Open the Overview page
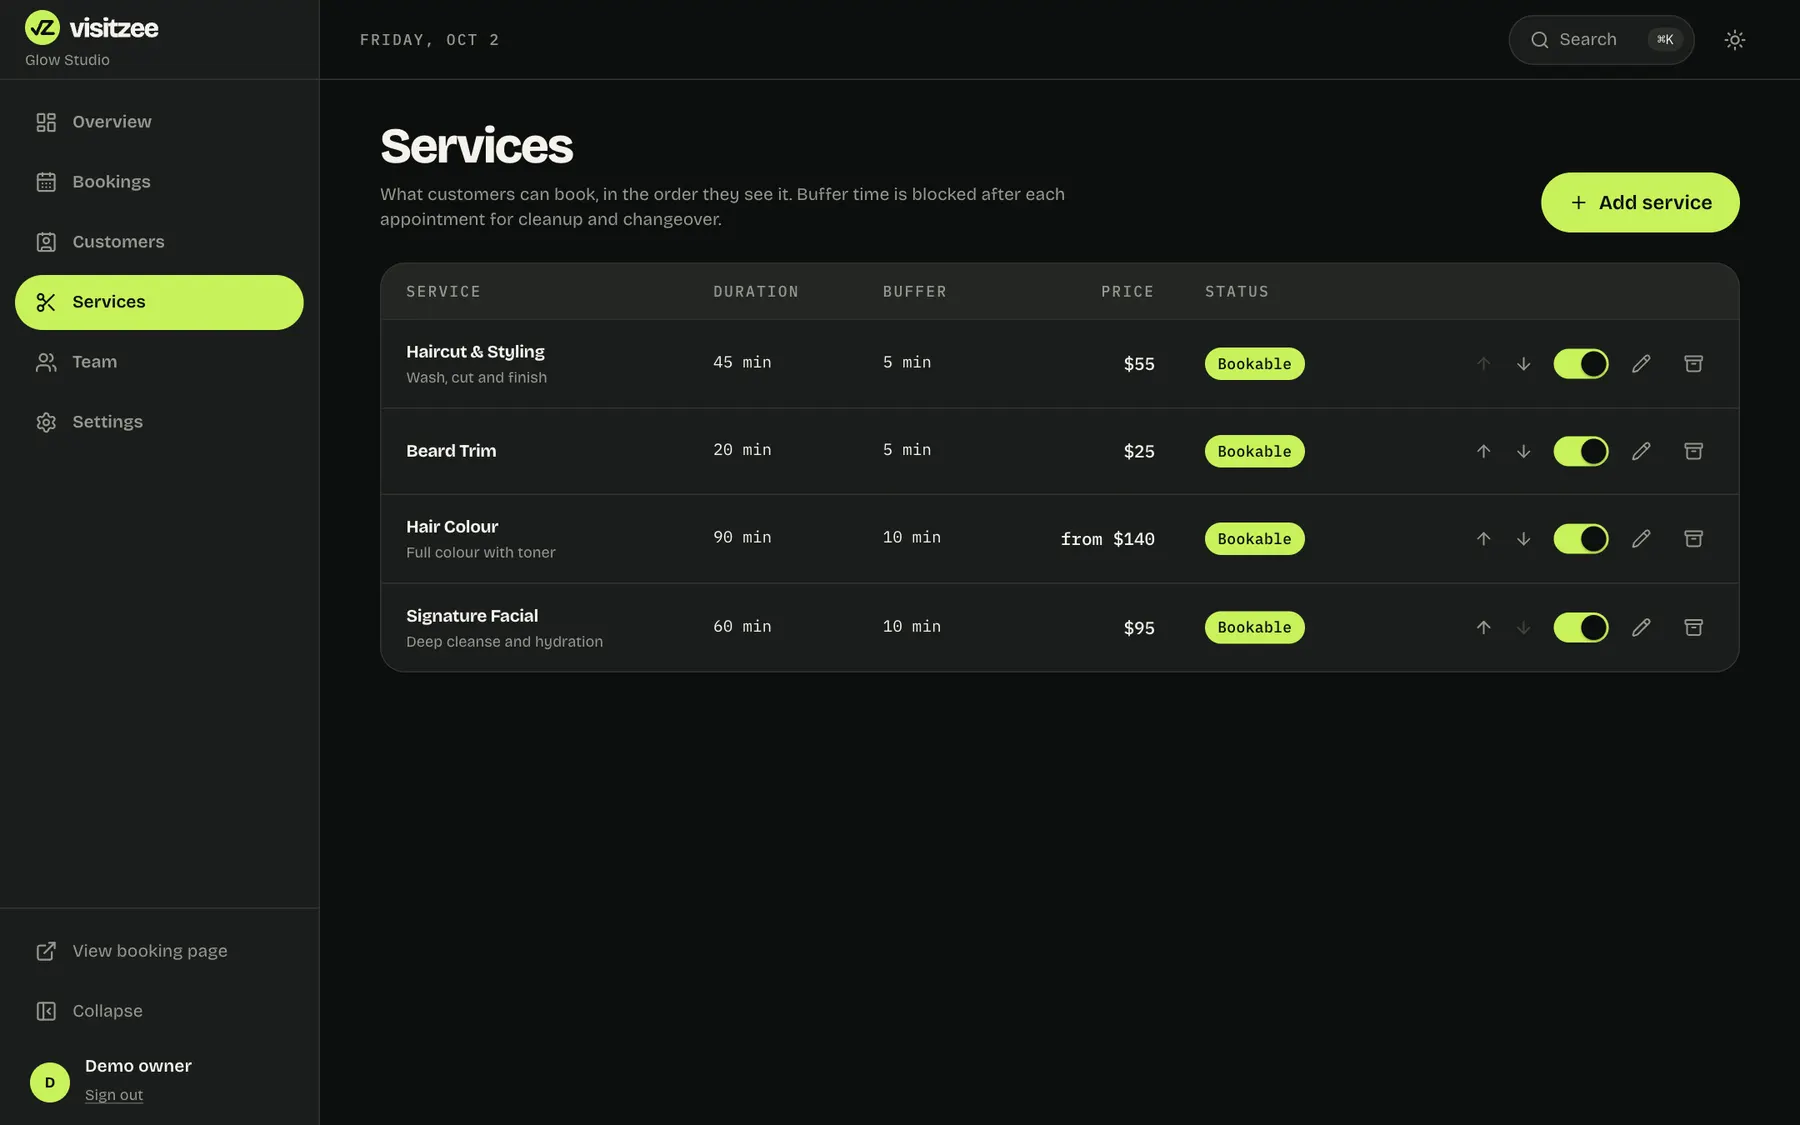 pos(159,122)
